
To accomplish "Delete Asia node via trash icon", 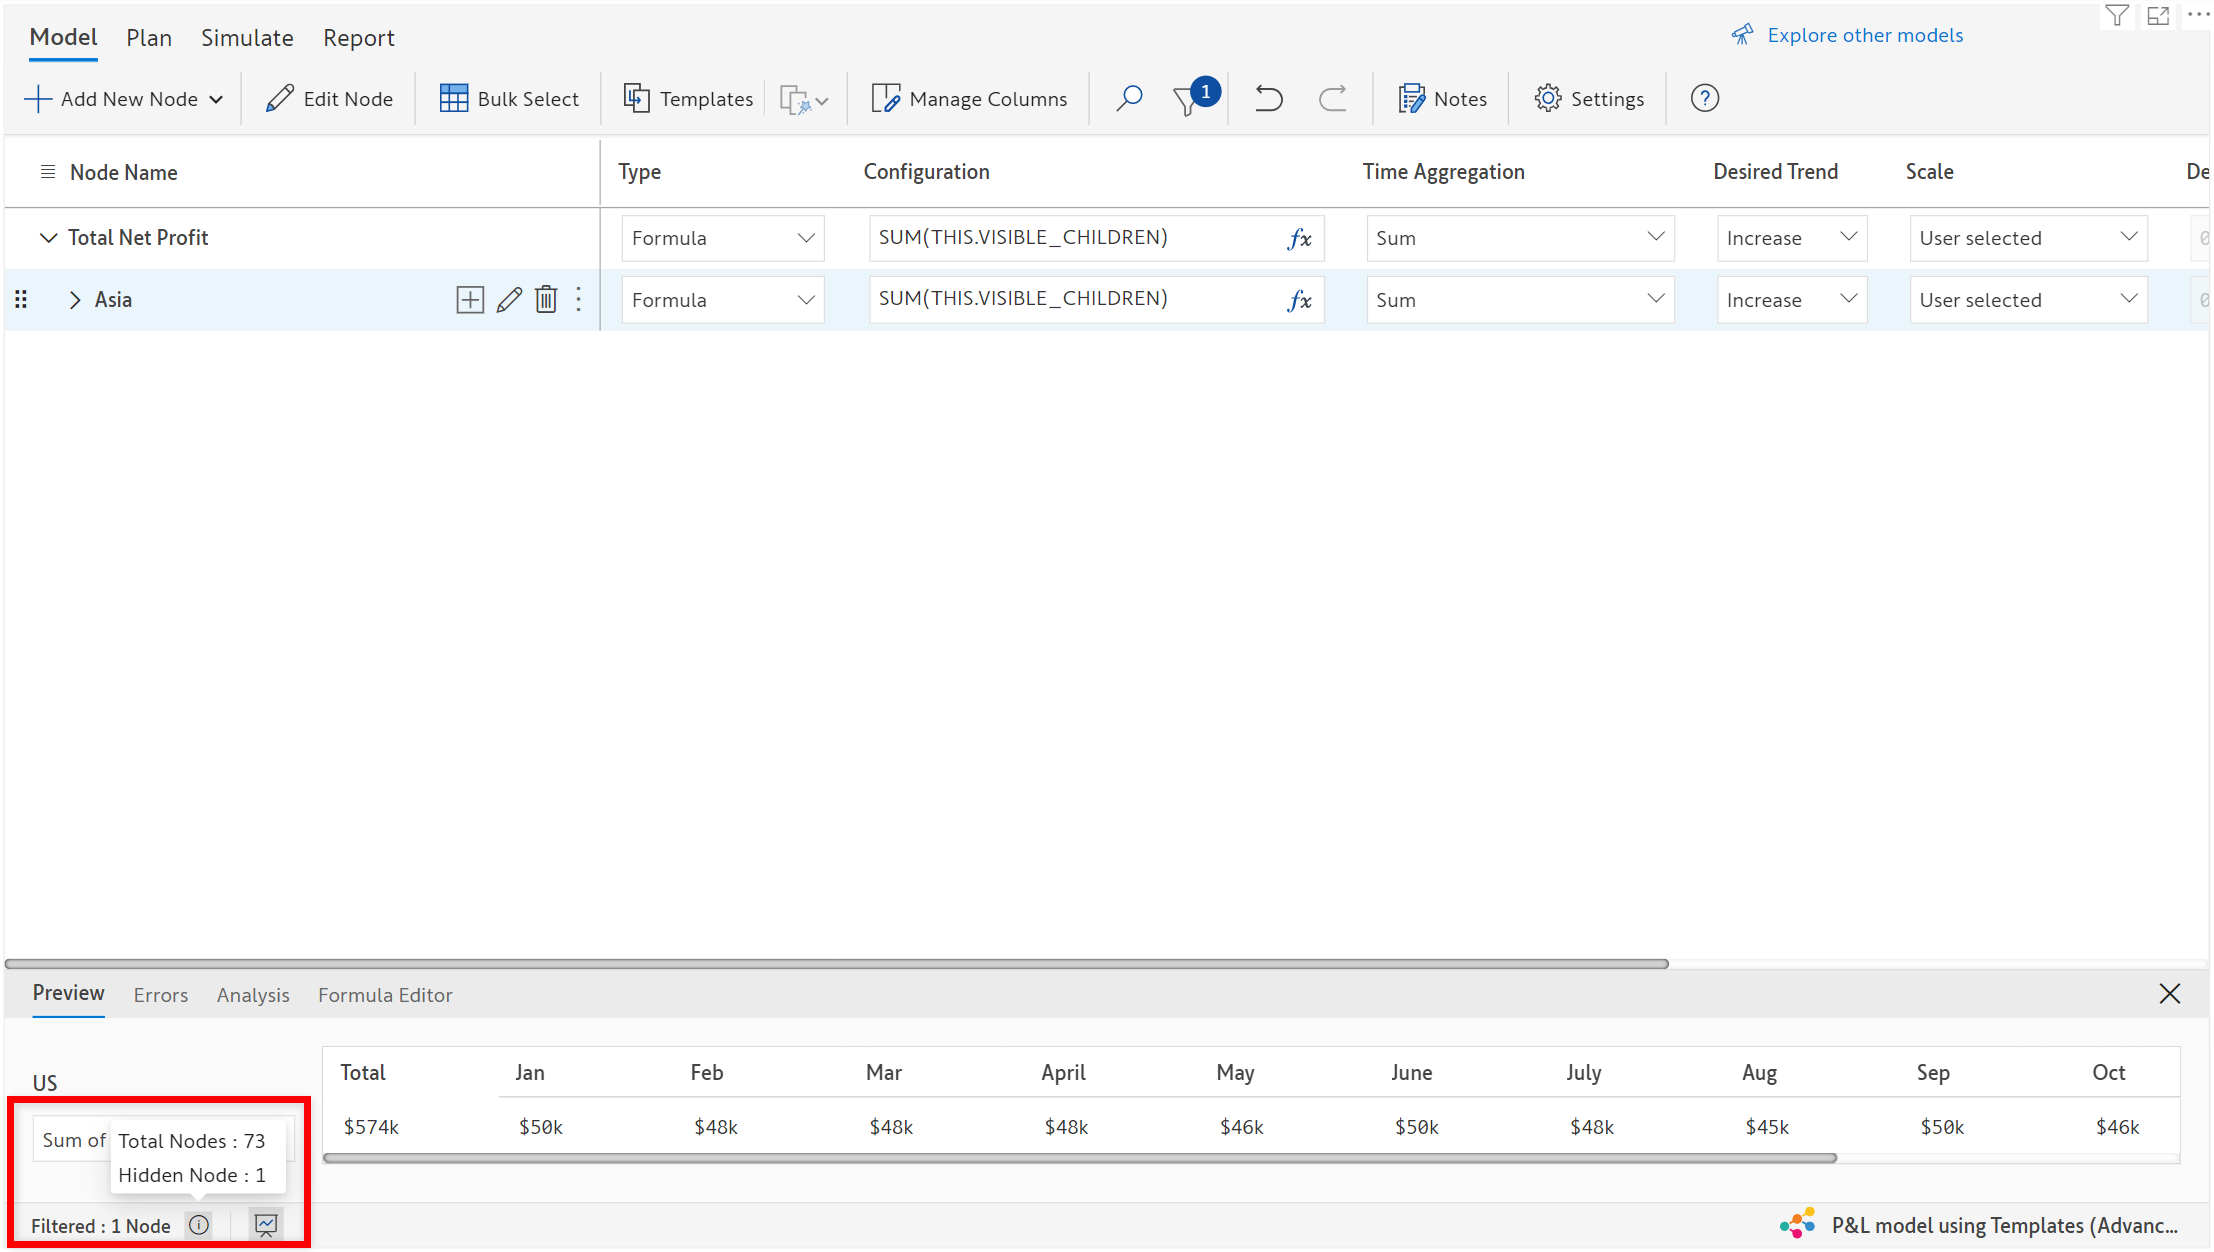I will 546,300.
